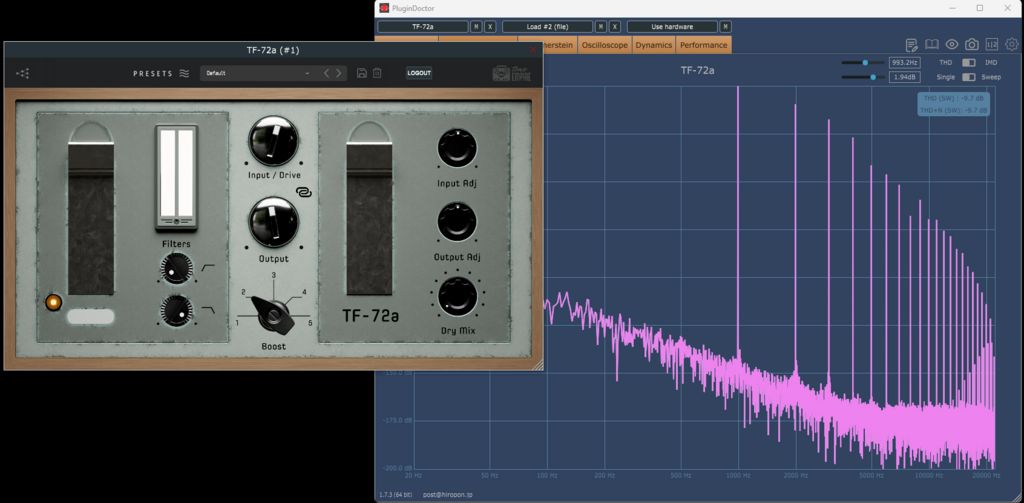Go to previous preset arrow
Screen dimensions: 1024x503
tap(327, 73)
